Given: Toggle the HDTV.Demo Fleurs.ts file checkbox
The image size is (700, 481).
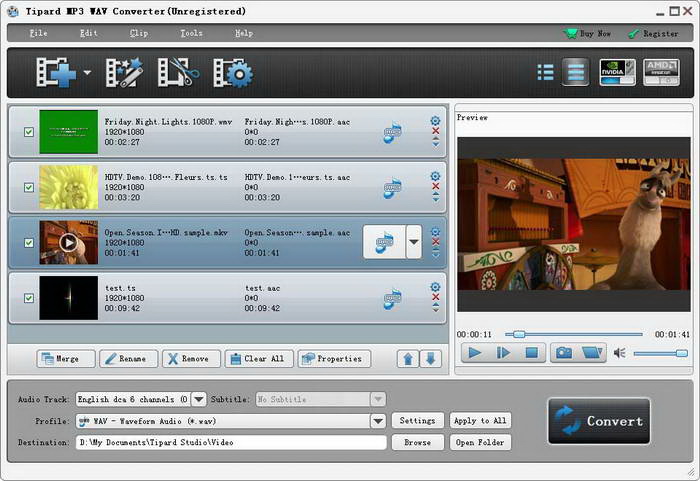Looking at the screenshot, I should coord(28,185).
